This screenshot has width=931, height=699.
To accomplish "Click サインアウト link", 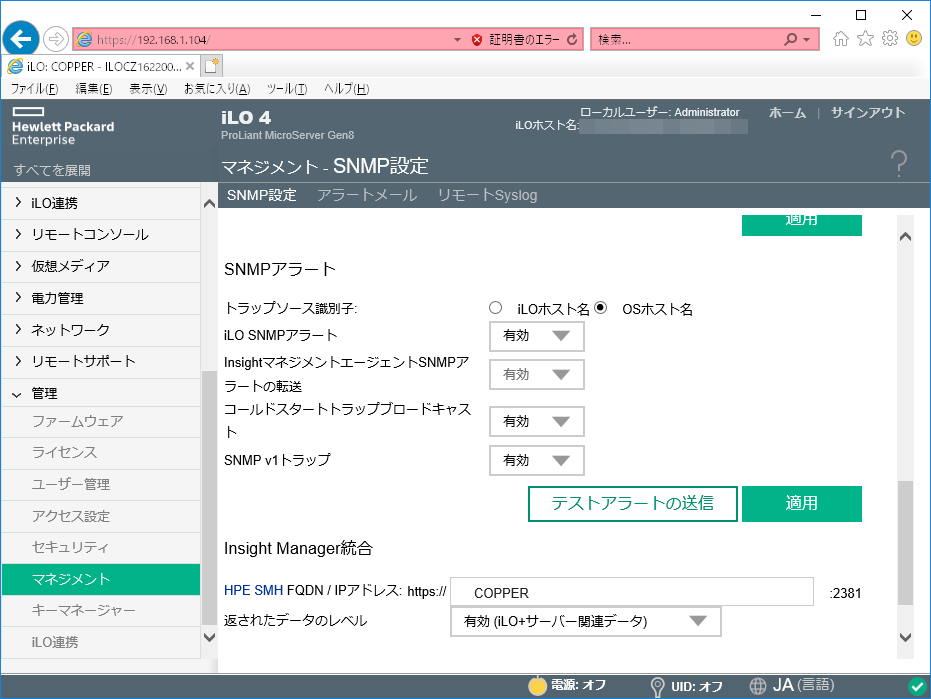I will (867, 113).
